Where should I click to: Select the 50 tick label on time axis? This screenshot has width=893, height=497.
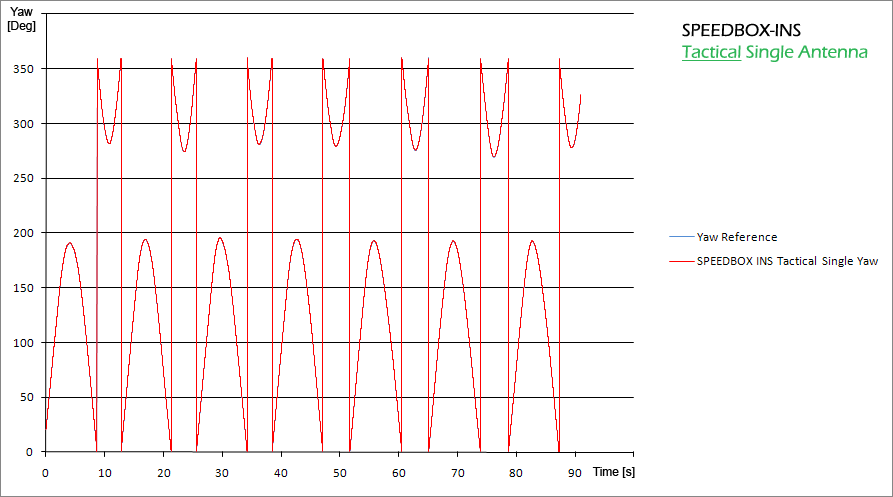pos(339,470)
